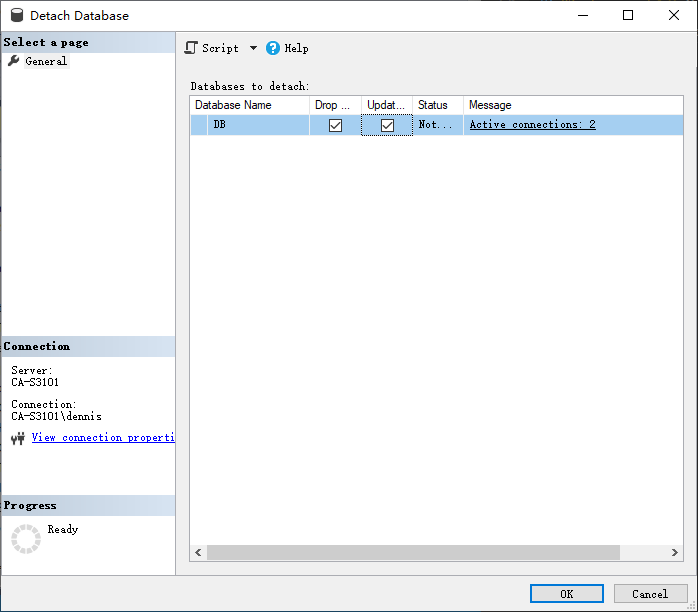Viewport: 698px width, 612px height.
Task: Click the progress spinner ready icon
Action: [x=26, y=539]
